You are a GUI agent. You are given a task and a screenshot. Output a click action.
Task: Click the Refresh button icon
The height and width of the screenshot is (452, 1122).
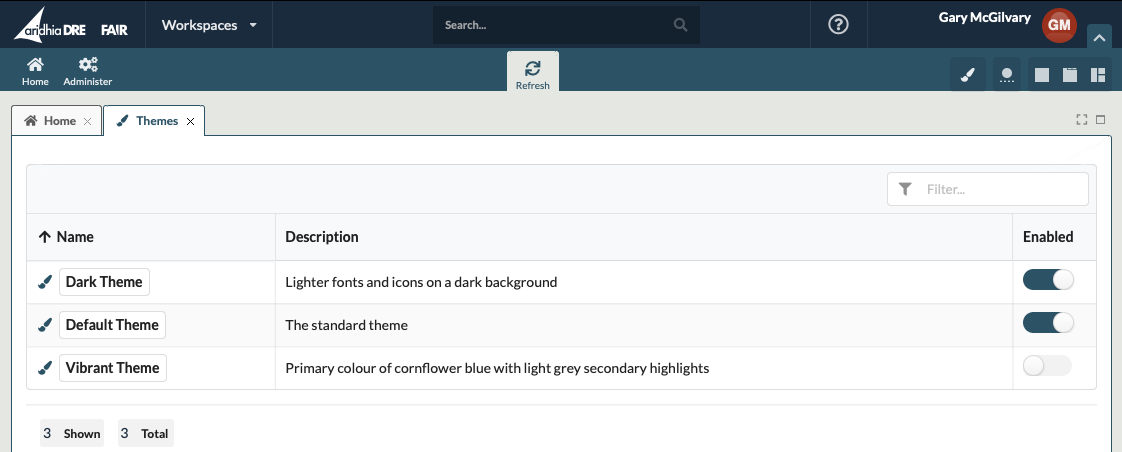click(532, 68)
